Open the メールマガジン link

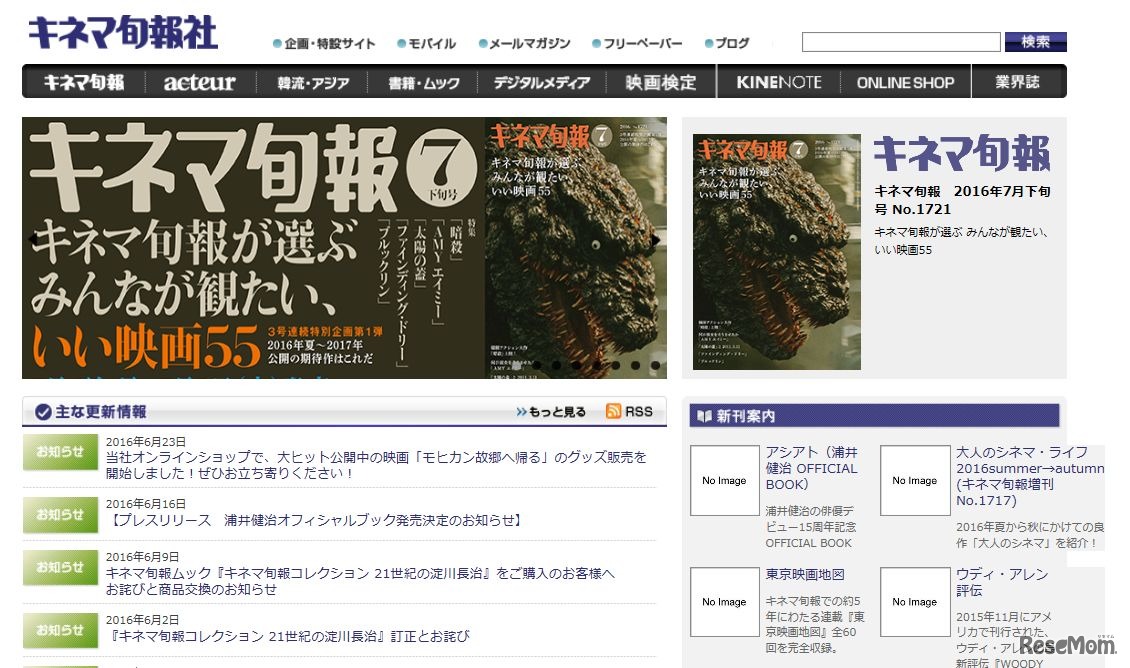point(532,44)
